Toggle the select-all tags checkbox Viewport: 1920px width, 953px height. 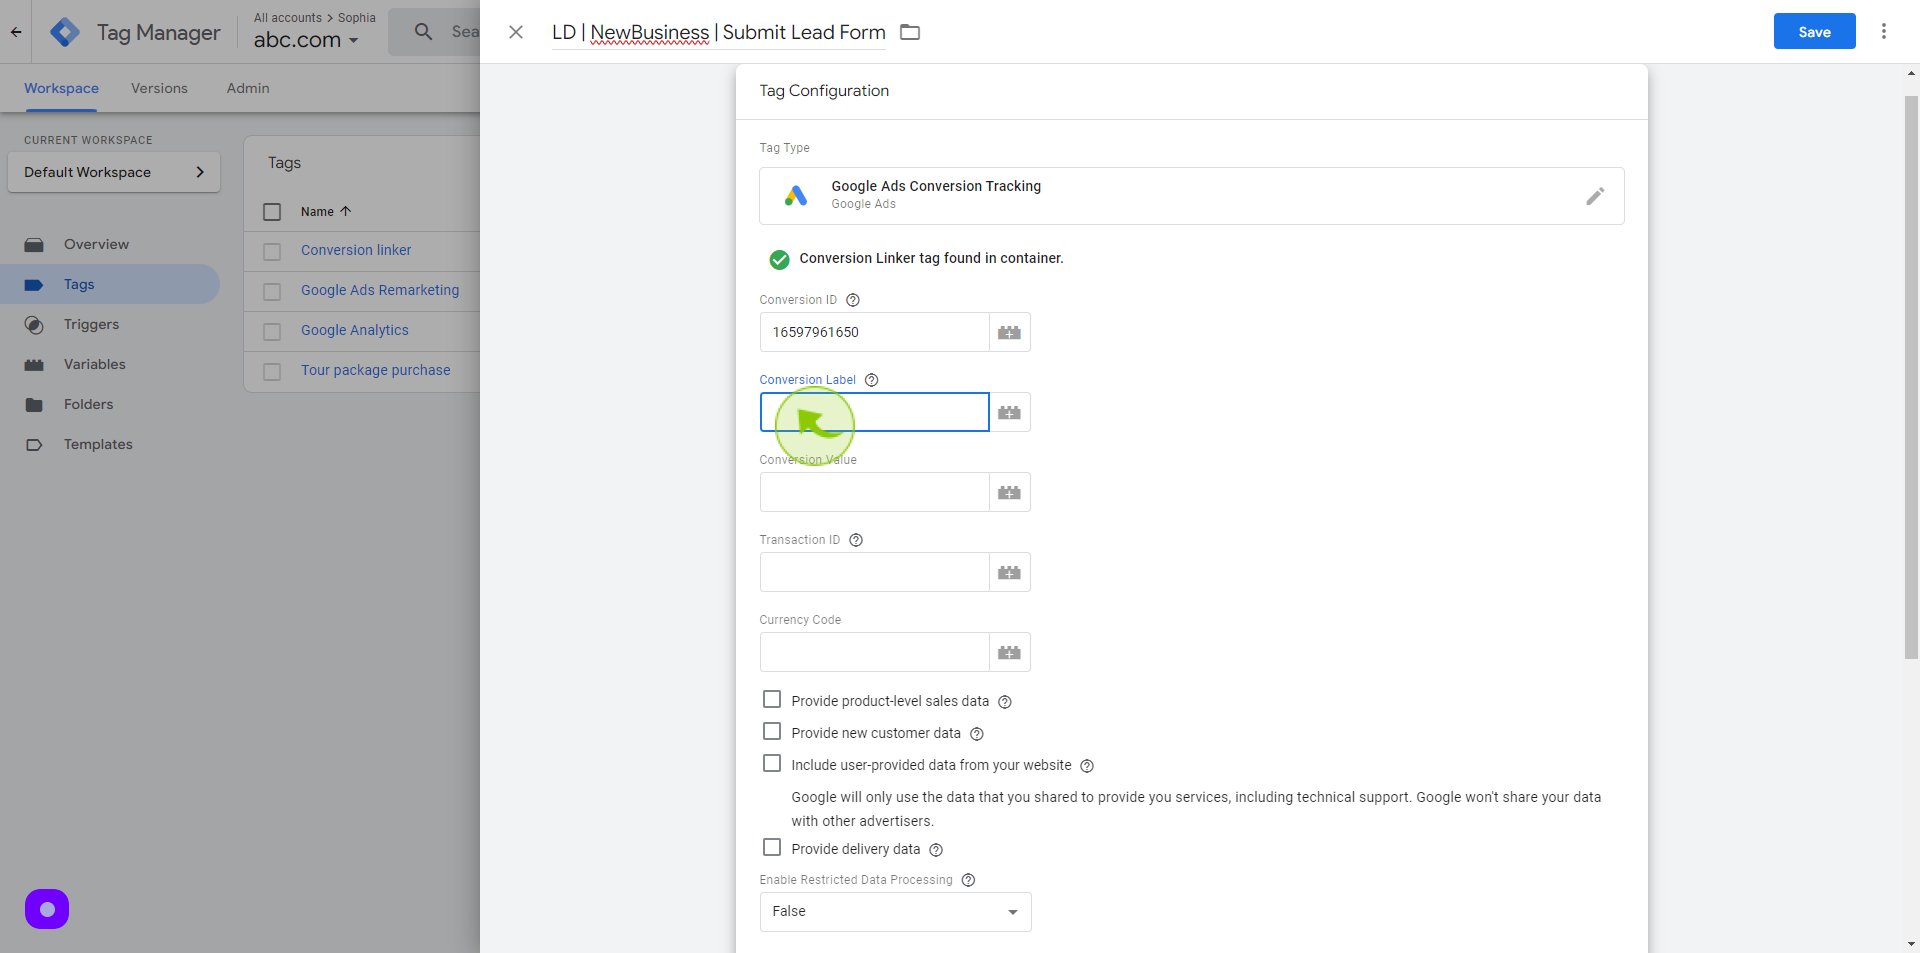tap(272, 212)
